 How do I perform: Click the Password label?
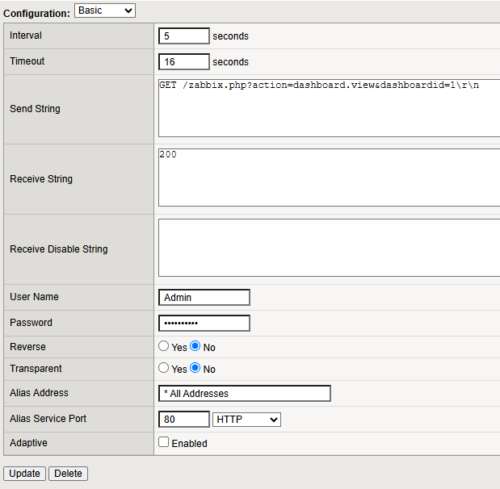point(31,322)
